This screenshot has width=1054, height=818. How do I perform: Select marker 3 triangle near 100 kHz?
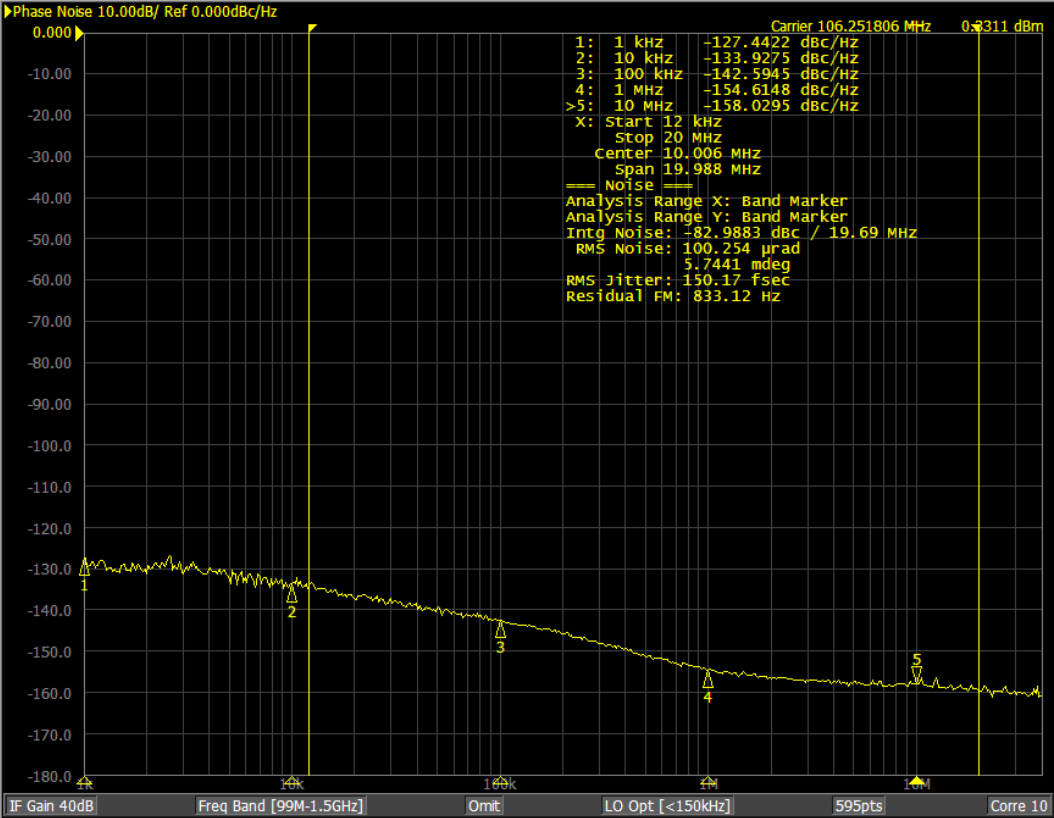coord(500,629)
